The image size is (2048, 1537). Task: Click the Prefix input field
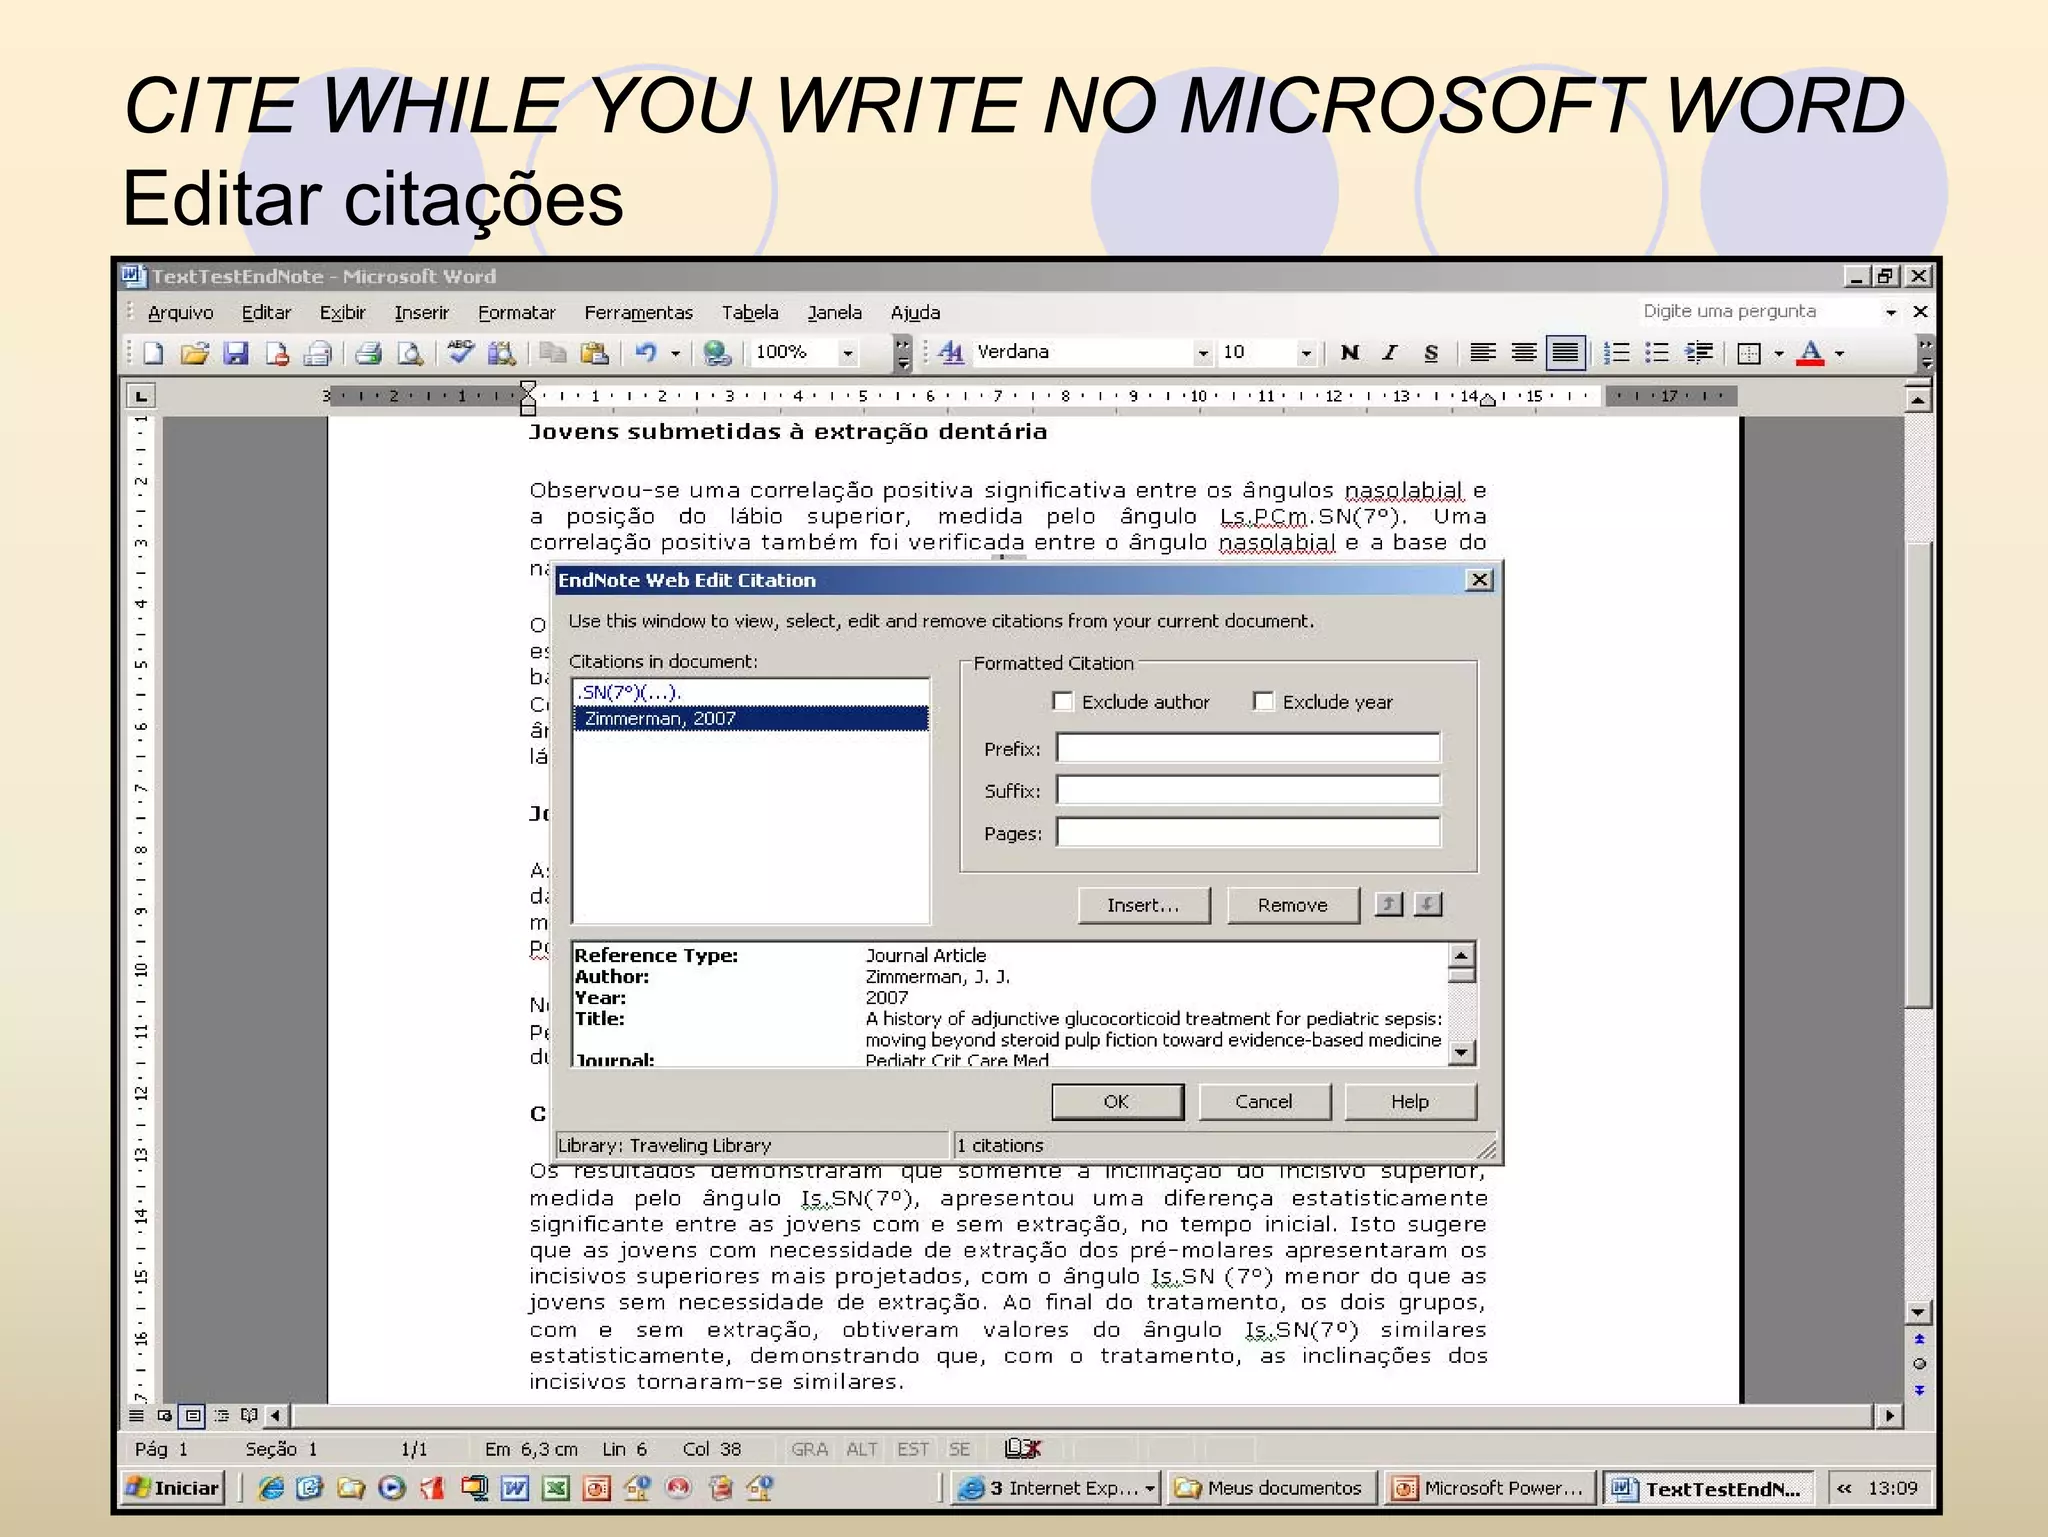click(1249, 748)
